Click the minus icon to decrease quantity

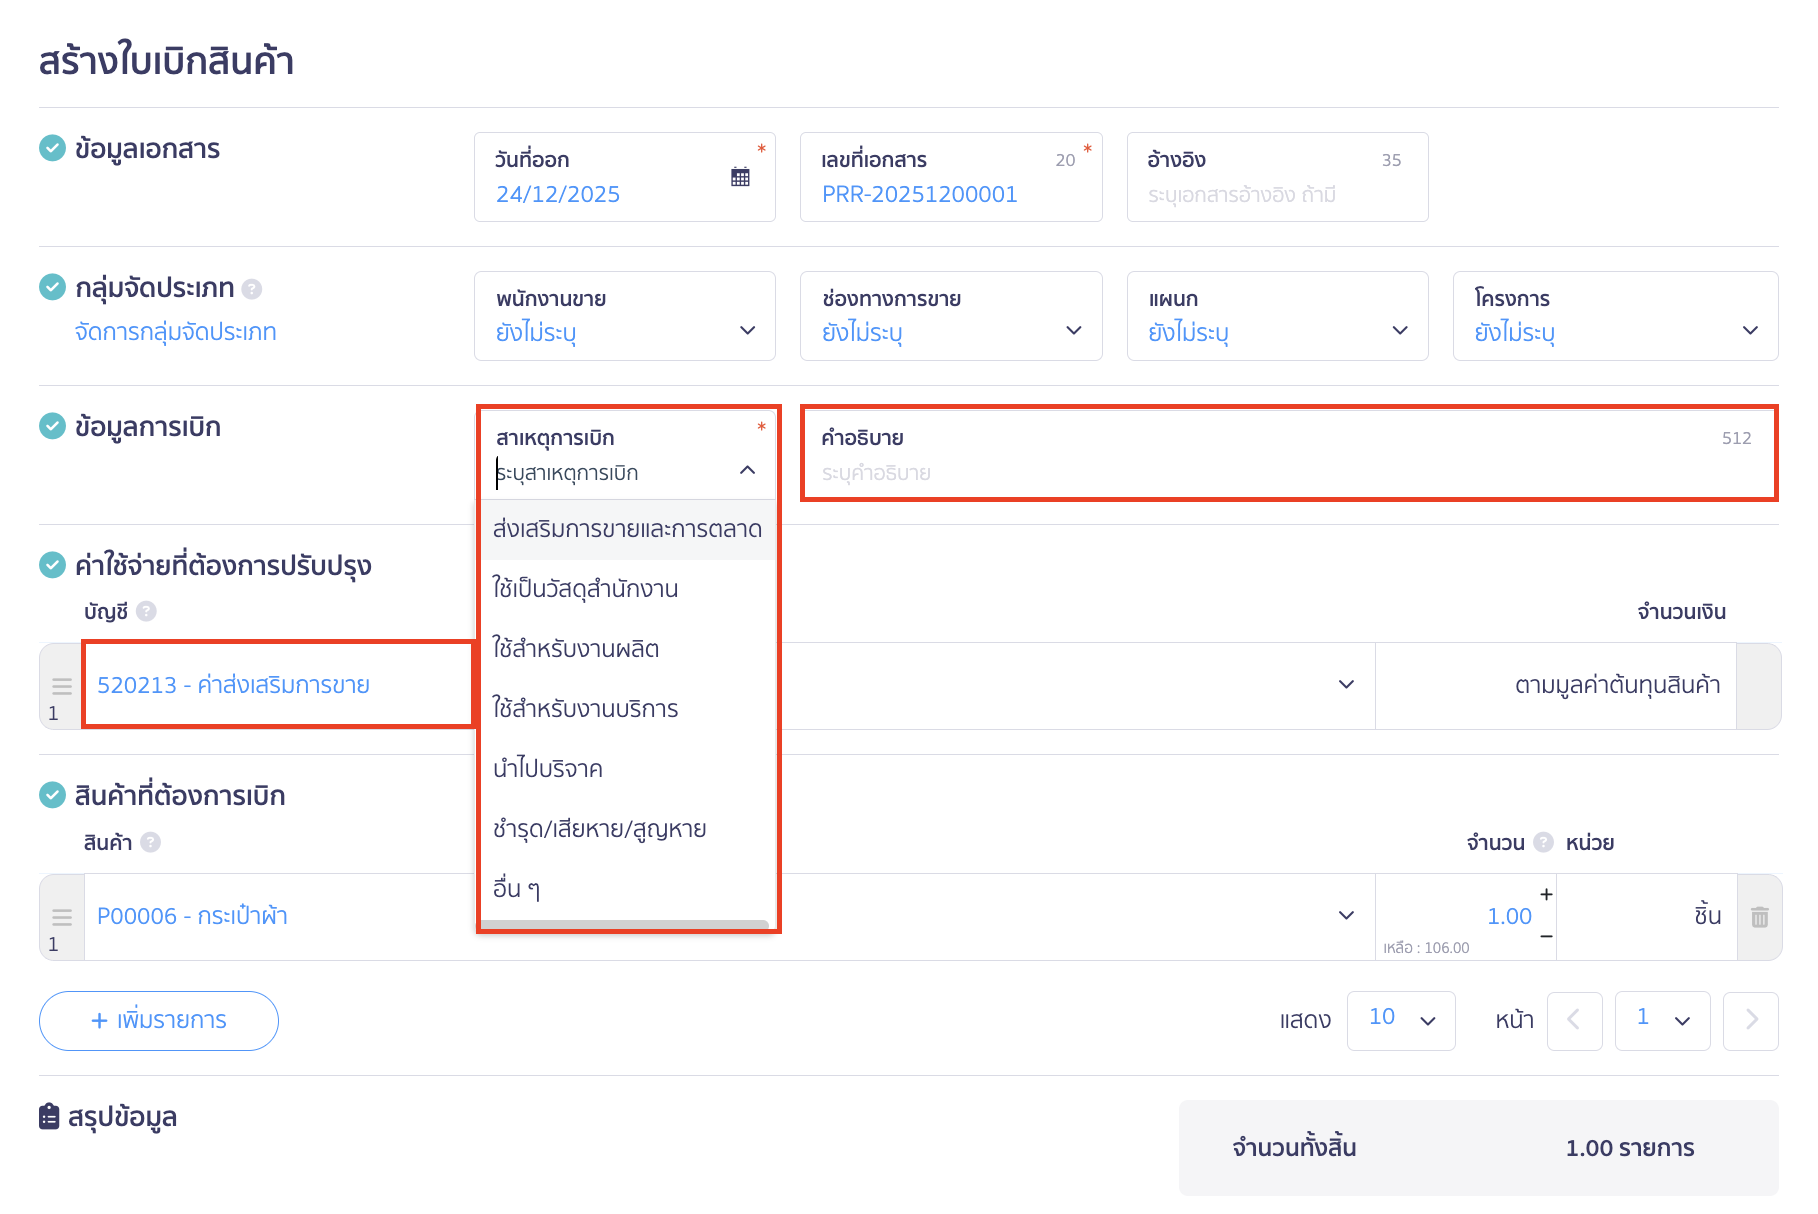[x=1546, y=937]
